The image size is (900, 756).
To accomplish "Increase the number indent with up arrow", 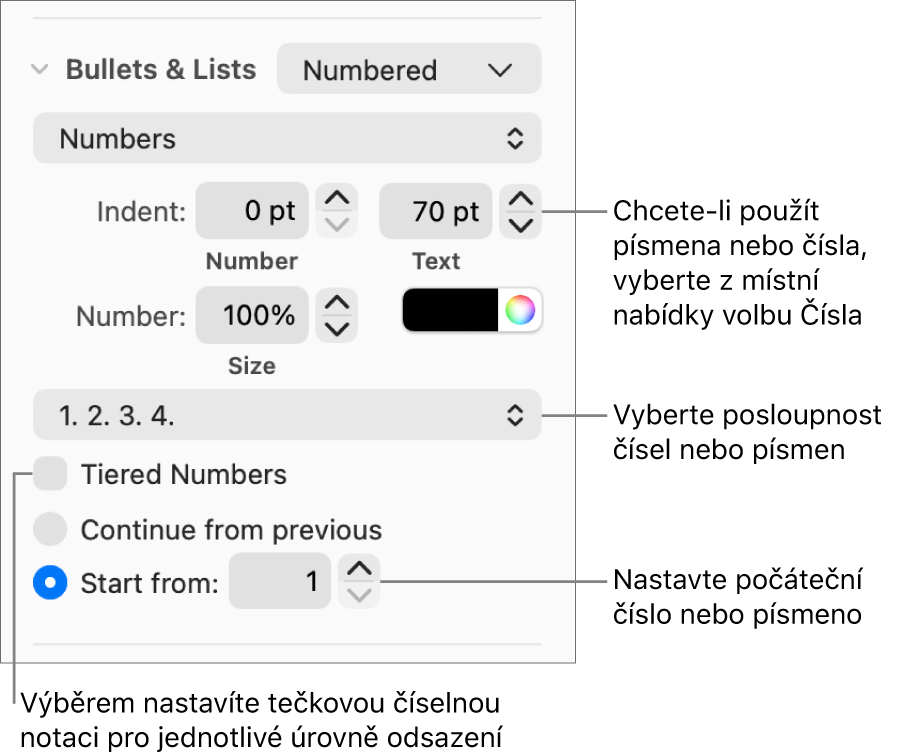I will pos(340,199).
